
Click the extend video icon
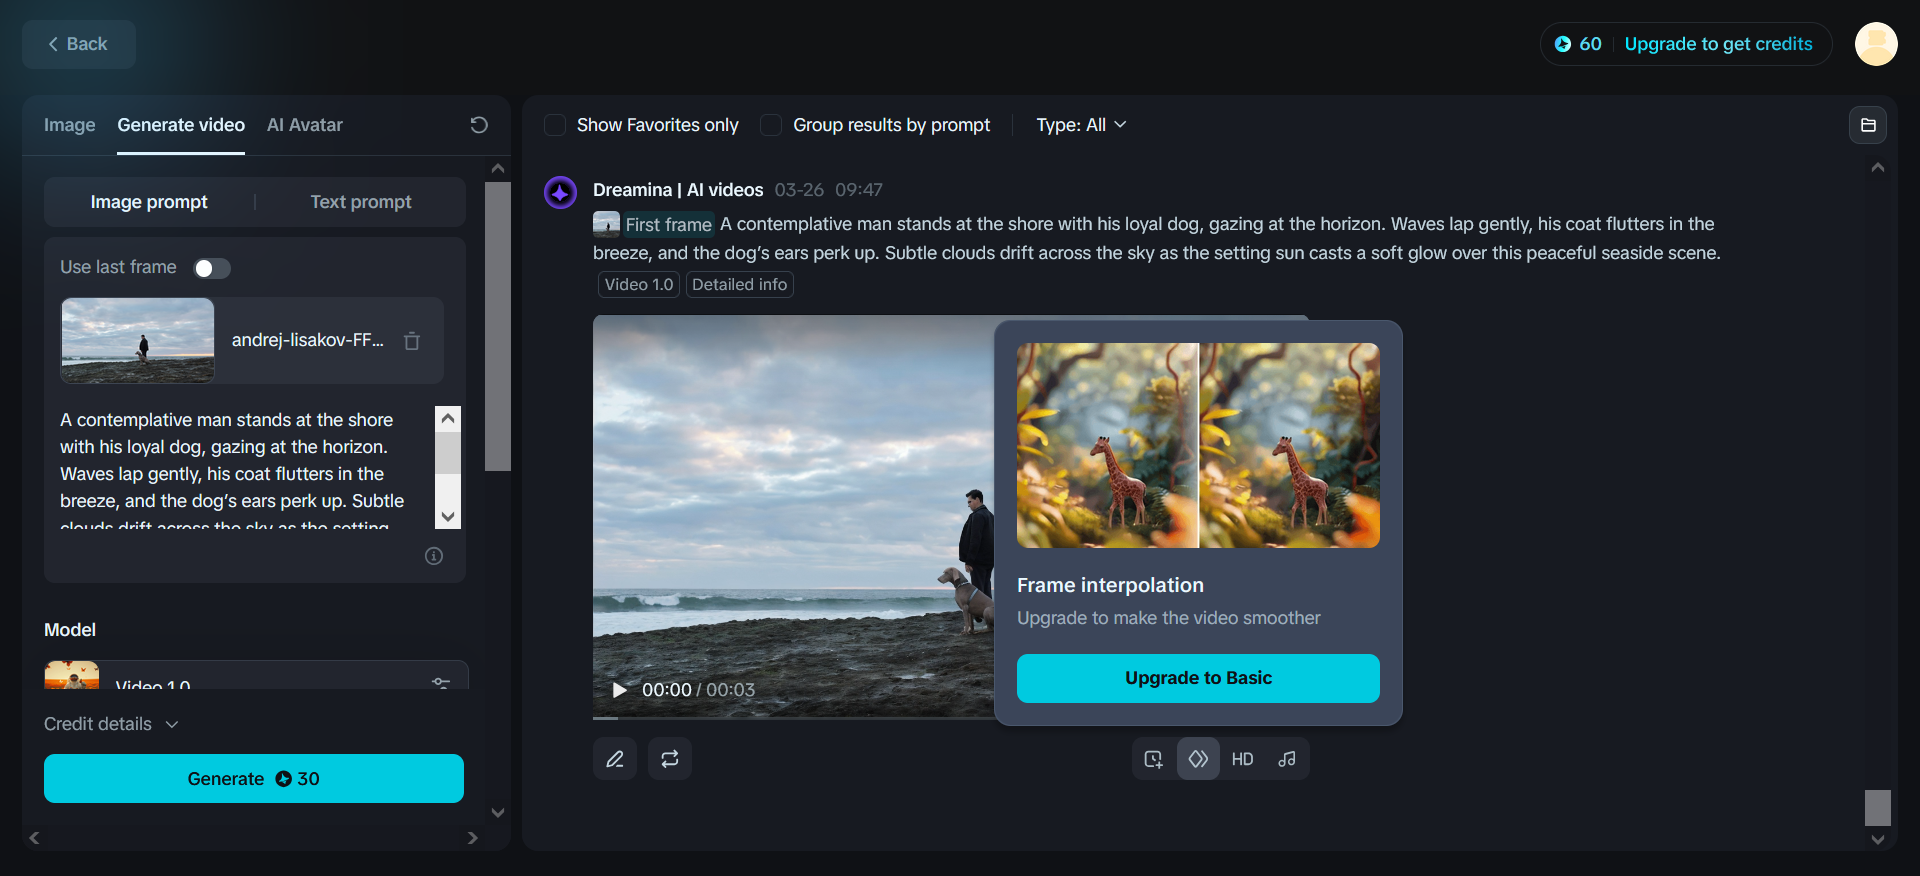1154,759
